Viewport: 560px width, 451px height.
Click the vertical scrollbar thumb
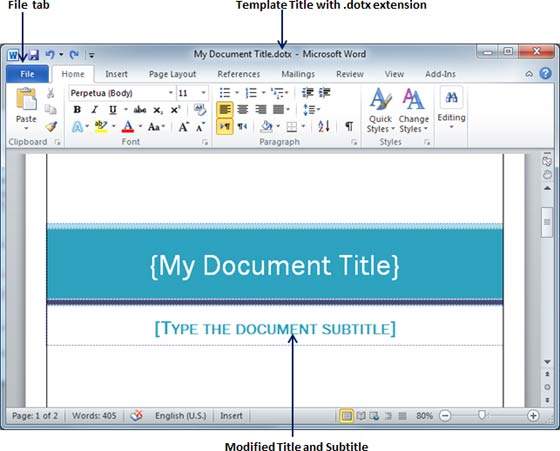(x=547, y=222)
